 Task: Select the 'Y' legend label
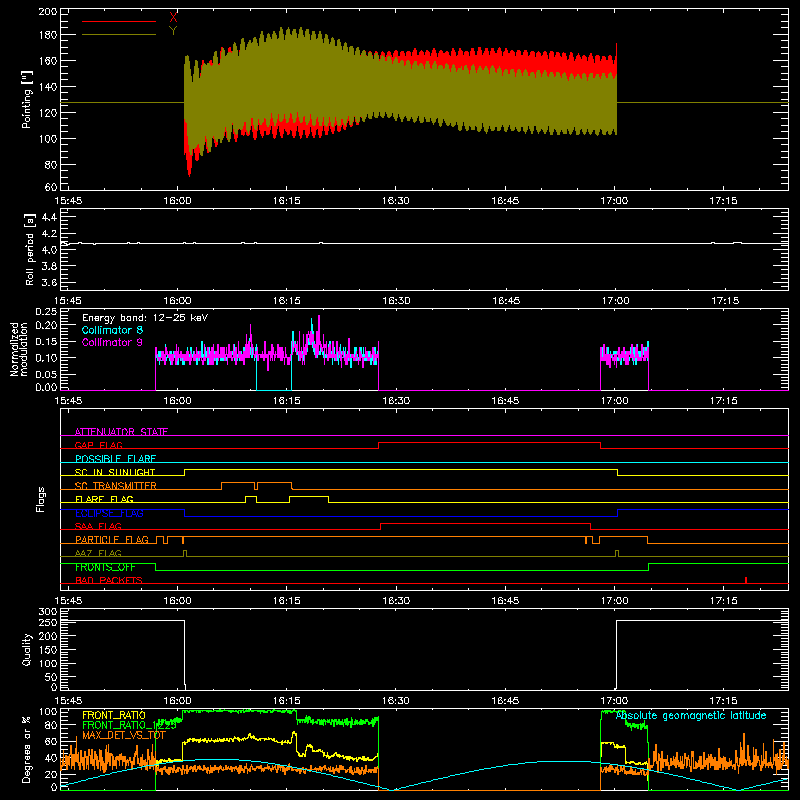pos(173,31)
